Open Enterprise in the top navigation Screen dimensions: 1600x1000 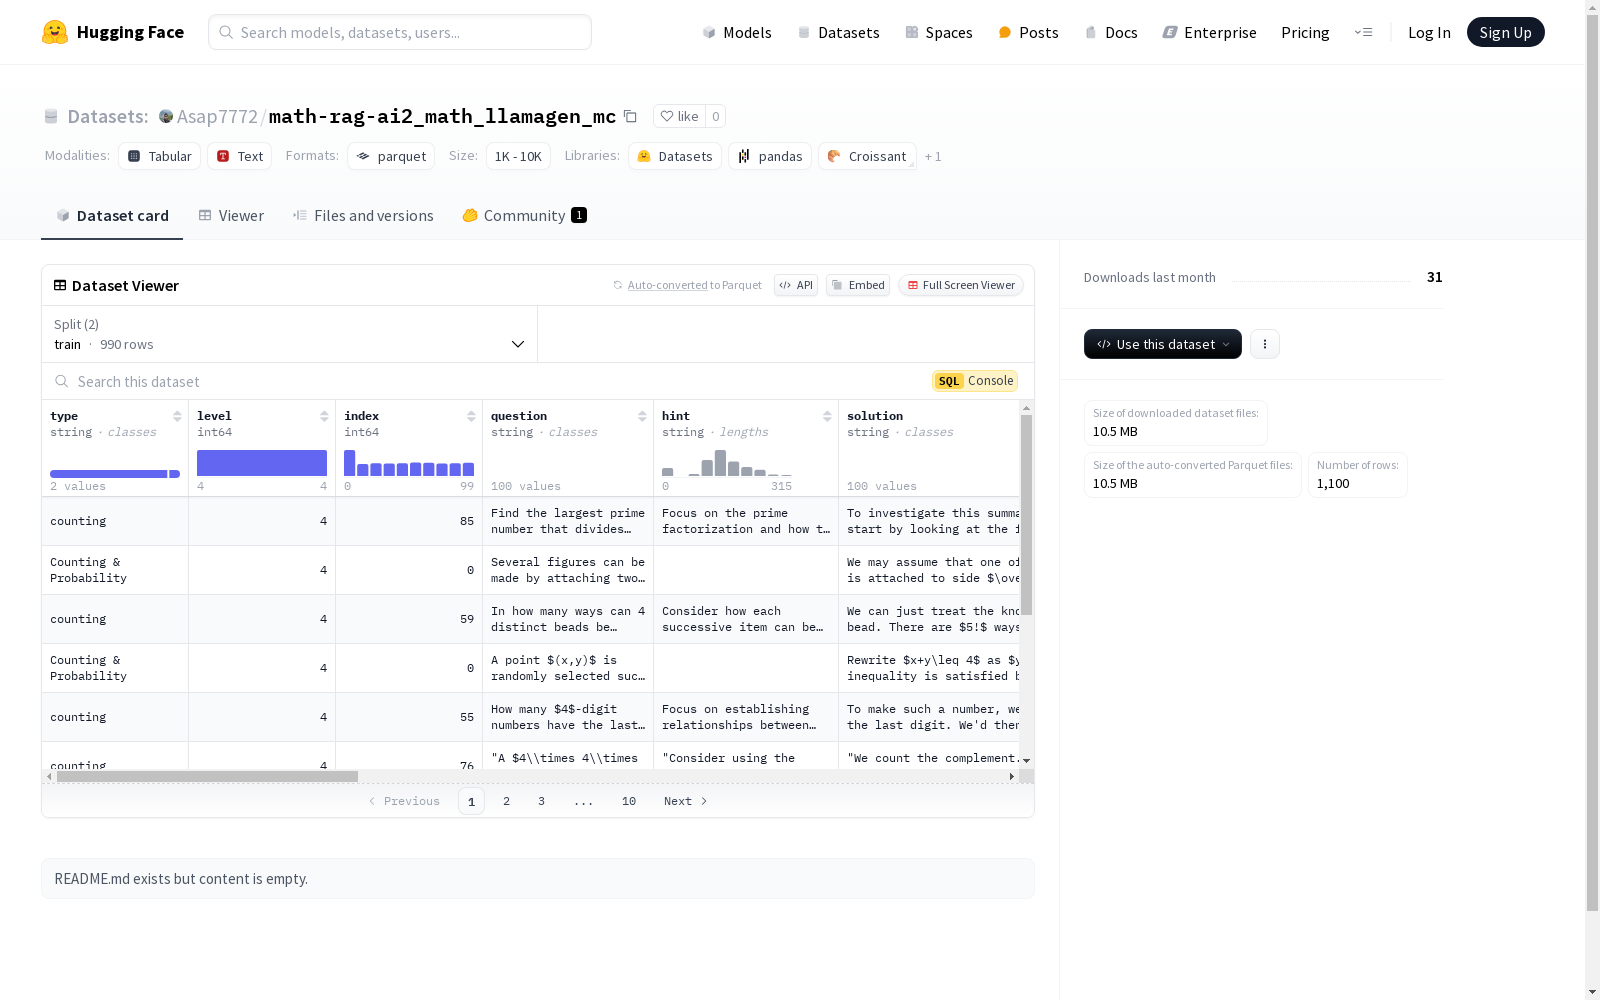tap(1210, 32)
